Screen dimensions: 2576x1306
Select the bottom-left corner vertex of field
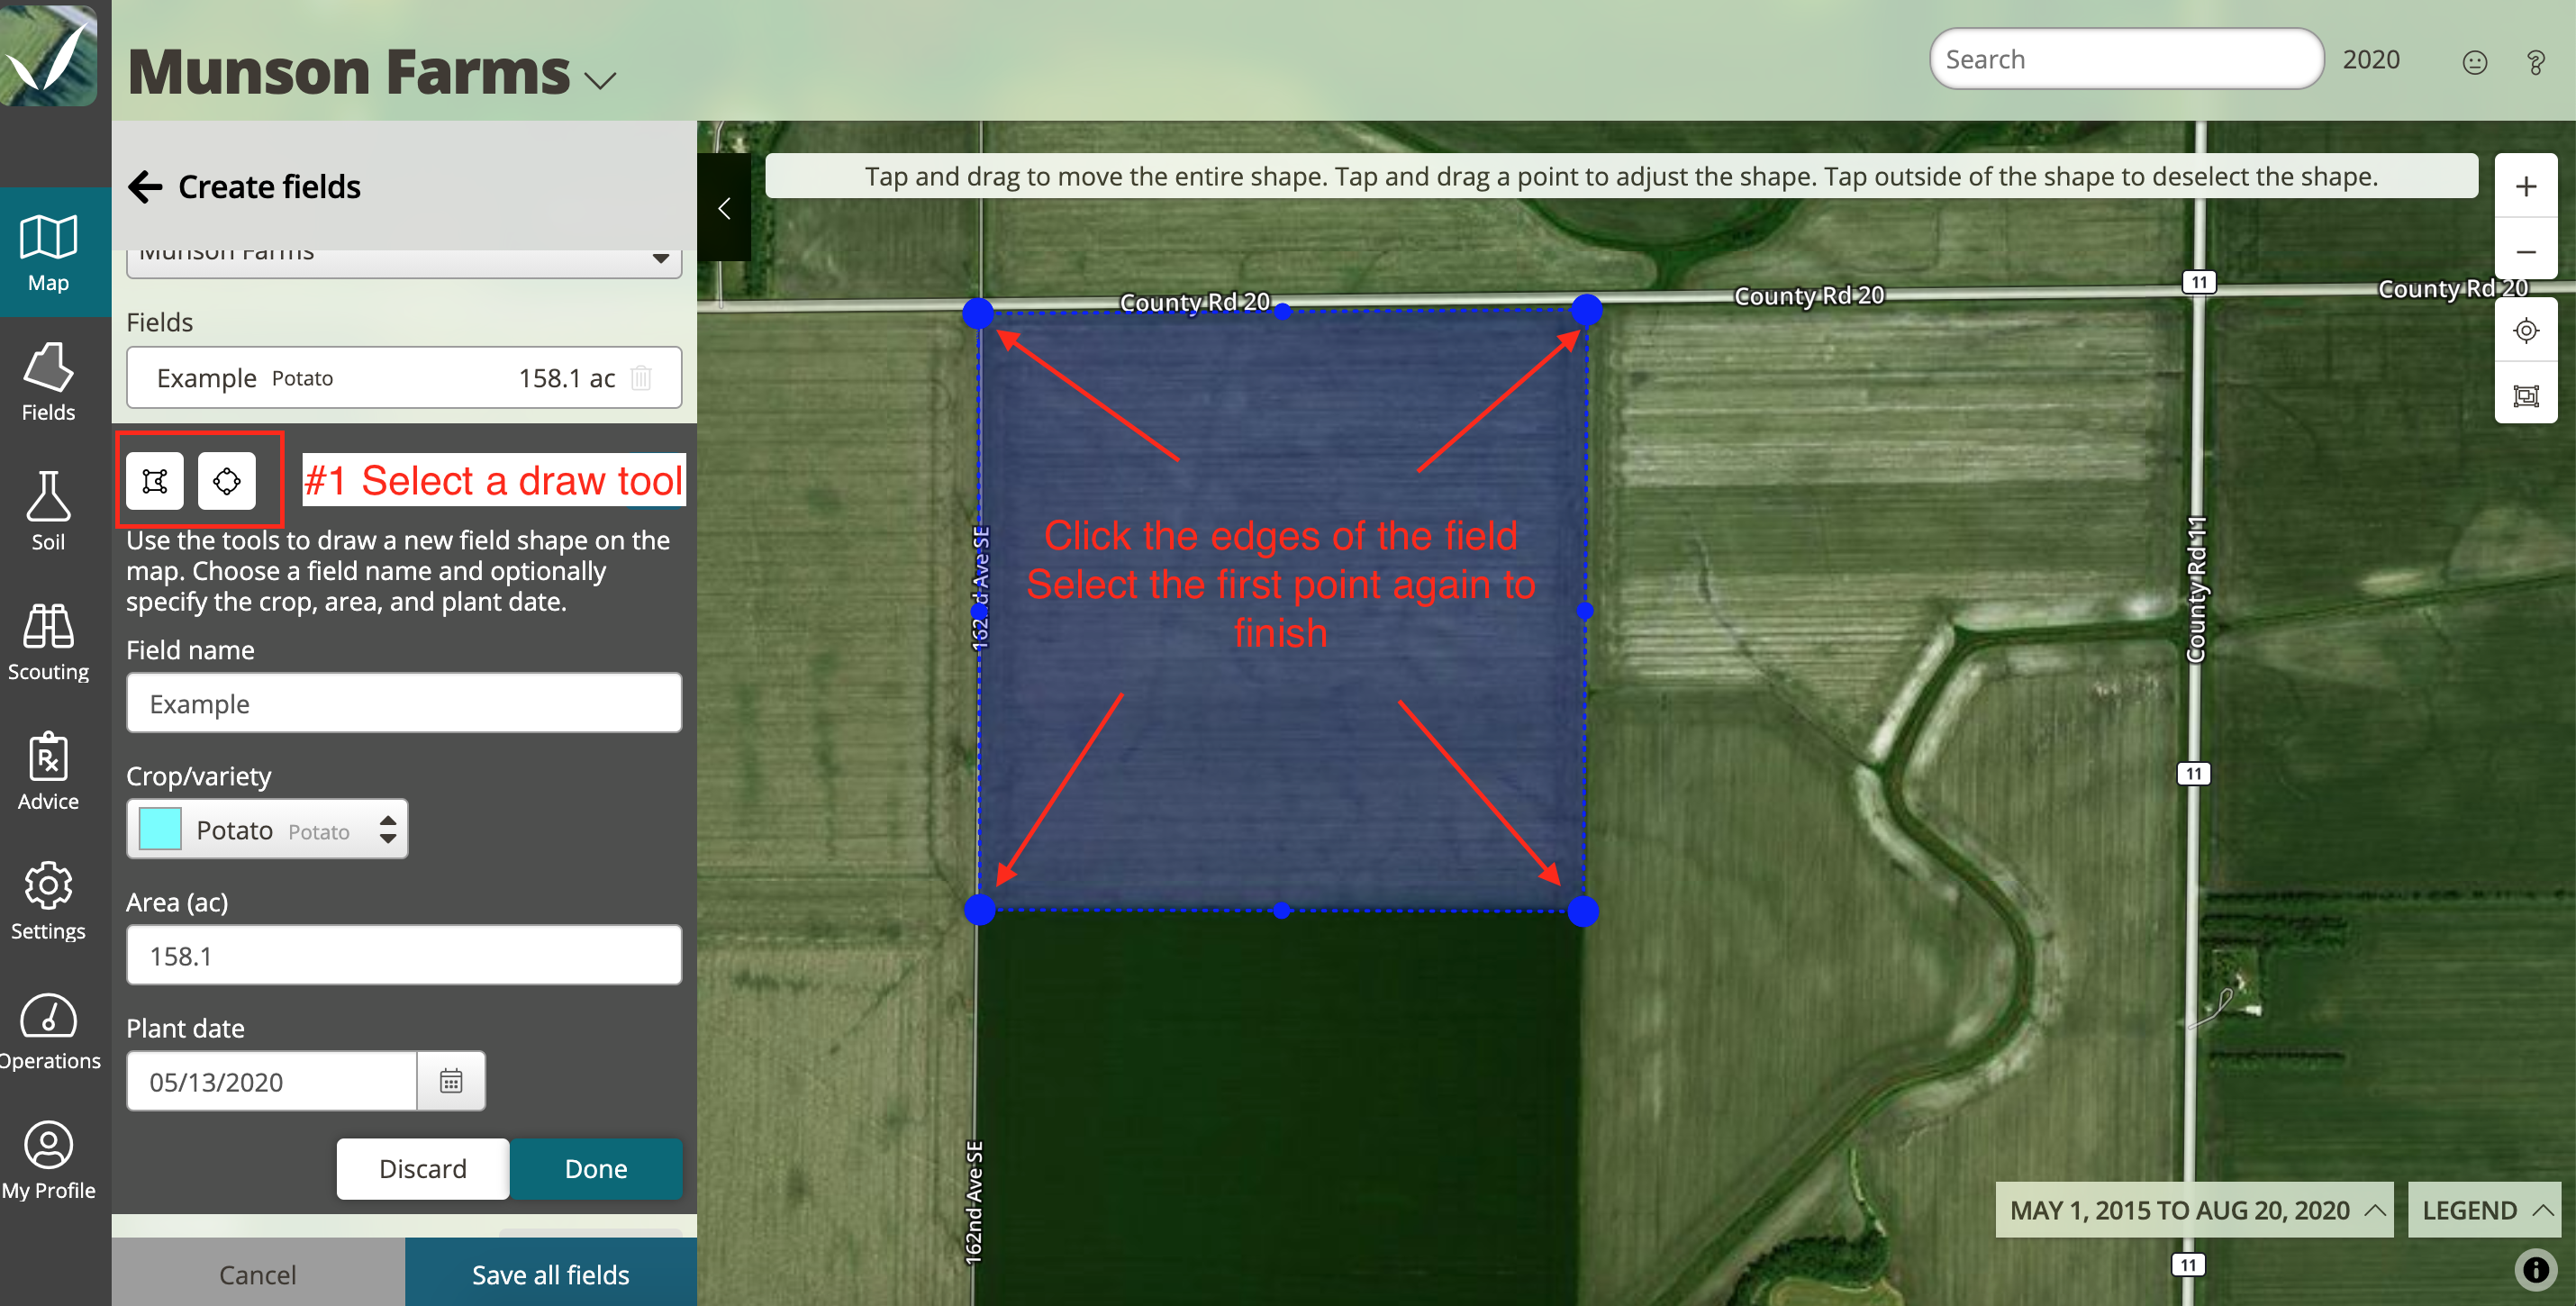980,909
